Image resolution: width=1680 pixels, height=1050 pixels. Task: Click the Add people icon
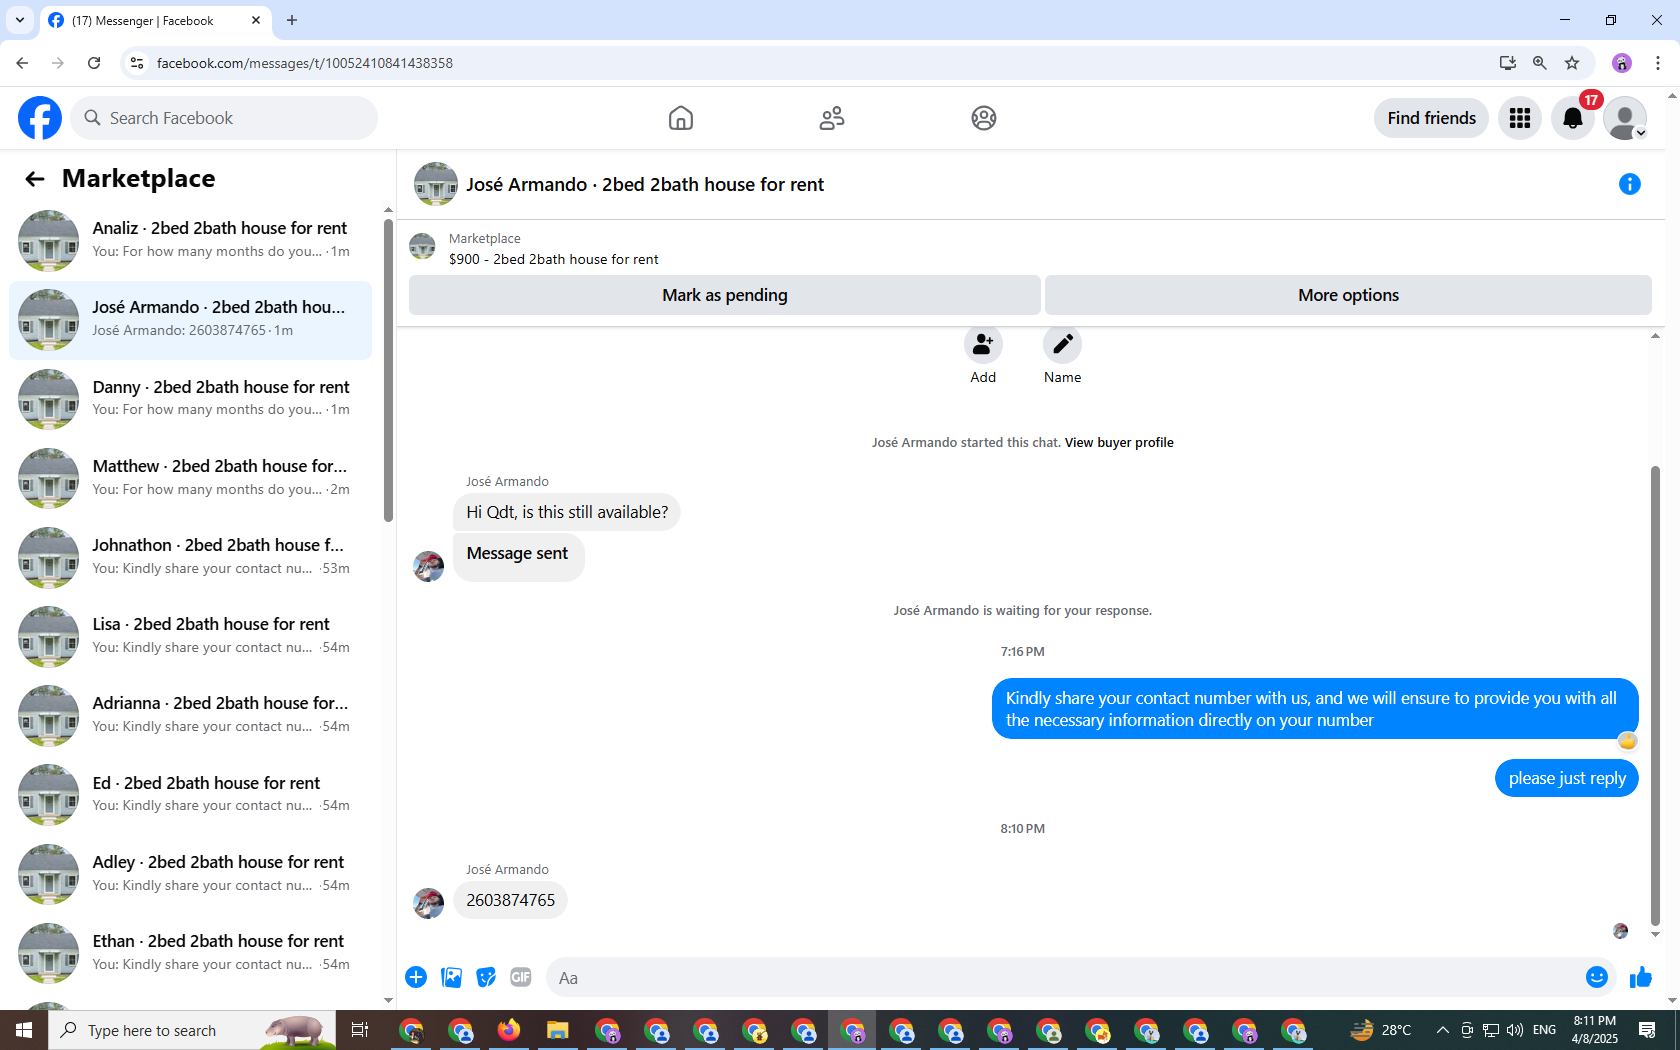pyautogui.click(x=983, y=345)
